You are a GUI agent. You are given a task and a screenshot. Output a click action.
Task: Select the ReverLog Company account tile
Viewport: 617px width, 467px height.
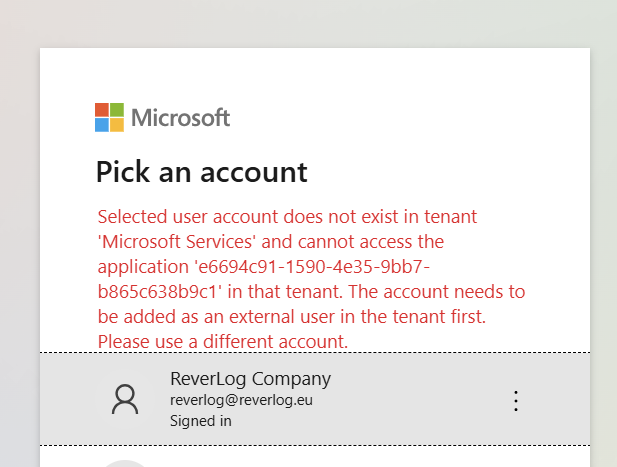tap(315, 399)
